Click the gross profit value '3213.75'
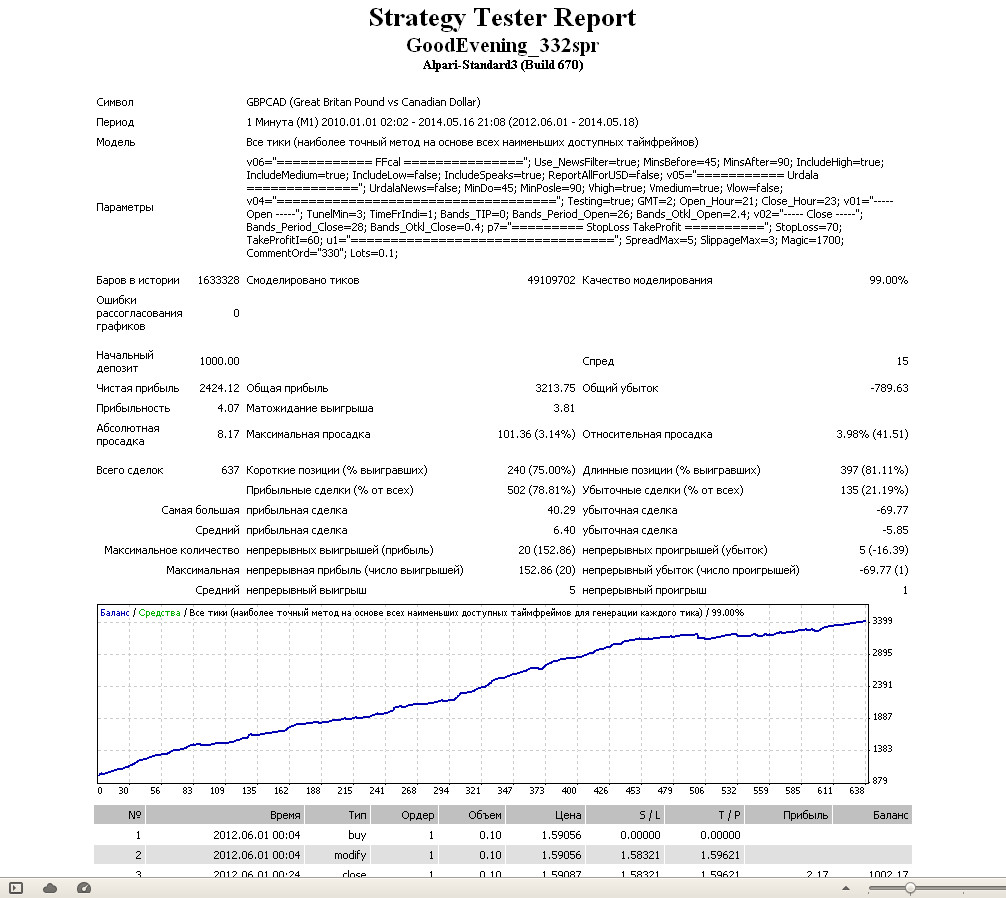This screenshot has width=1006, height=898. 555,388
